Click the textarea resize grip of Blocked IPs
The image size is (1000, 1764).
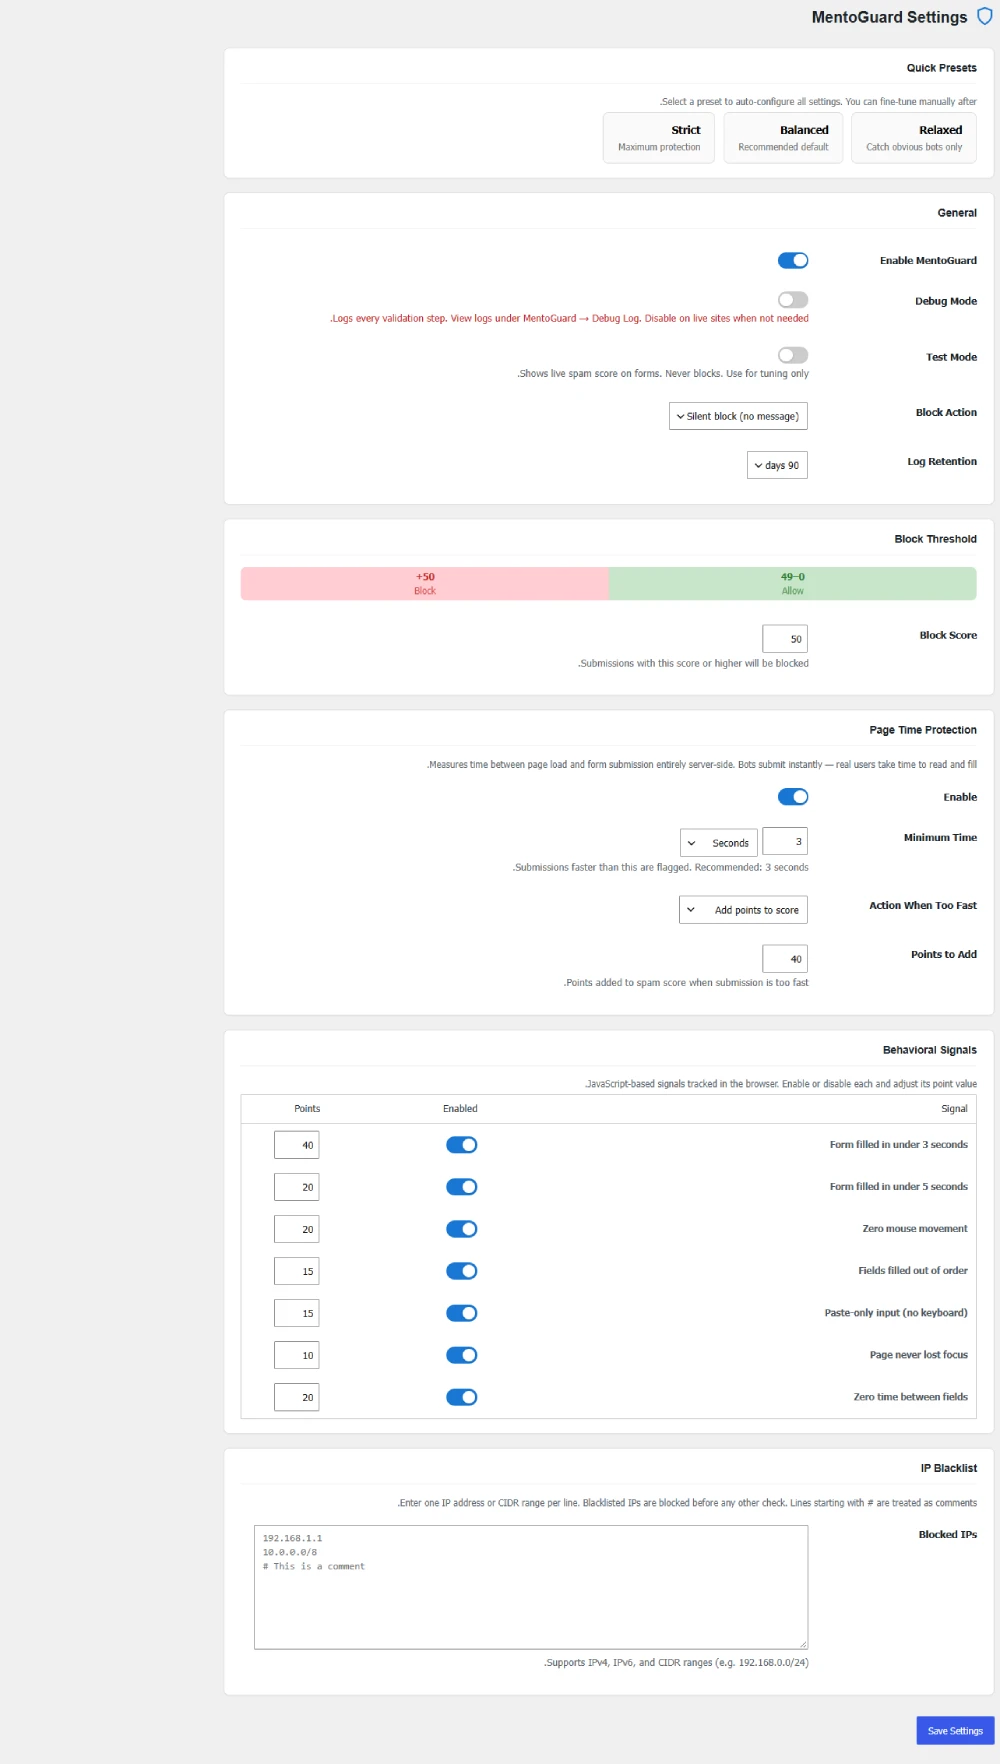click(x=802, y=1644)
